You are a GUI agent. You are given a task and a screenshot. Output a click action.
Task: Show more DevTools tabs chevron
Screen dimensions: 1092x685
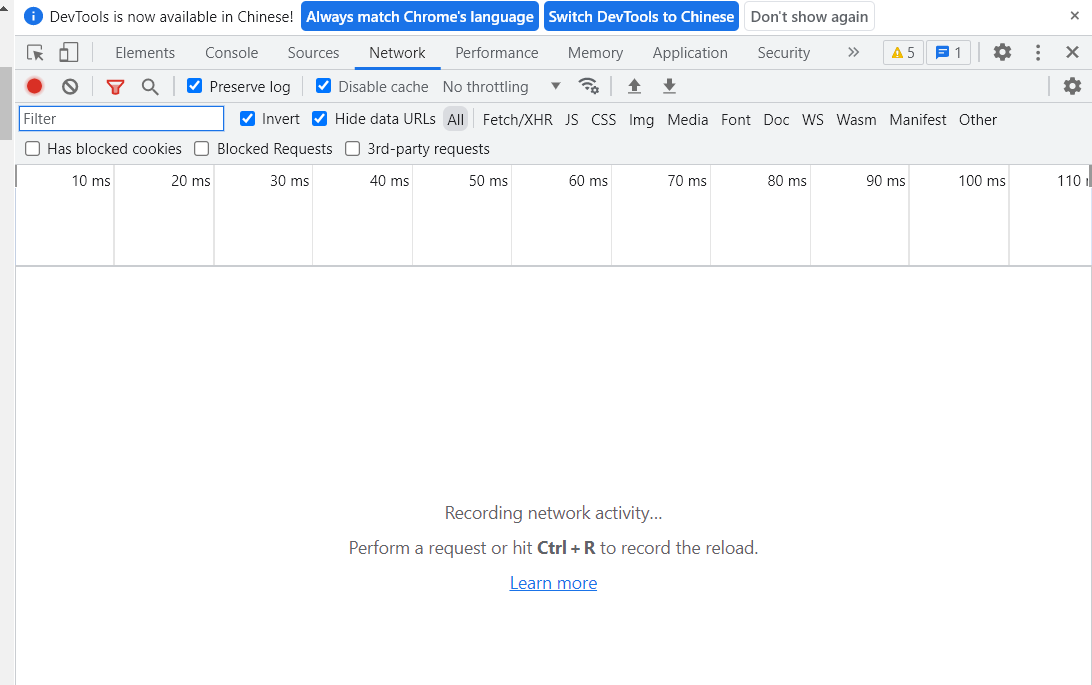tap(853, 52)
